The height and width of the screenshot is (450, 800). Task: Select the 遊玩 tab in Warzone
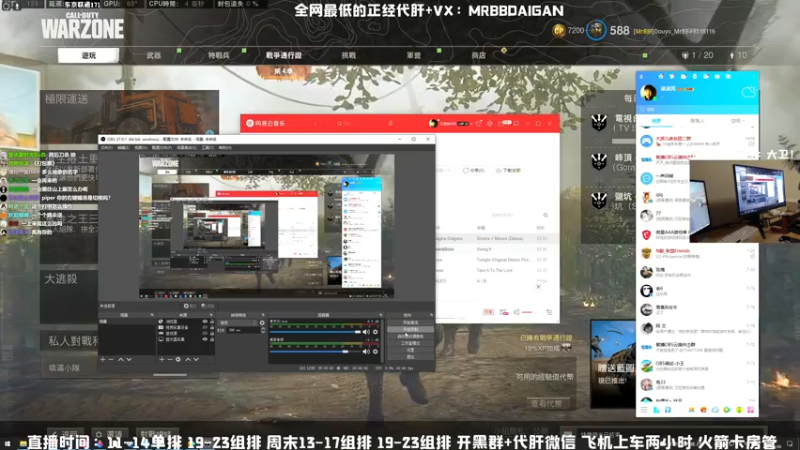point(89,55)
